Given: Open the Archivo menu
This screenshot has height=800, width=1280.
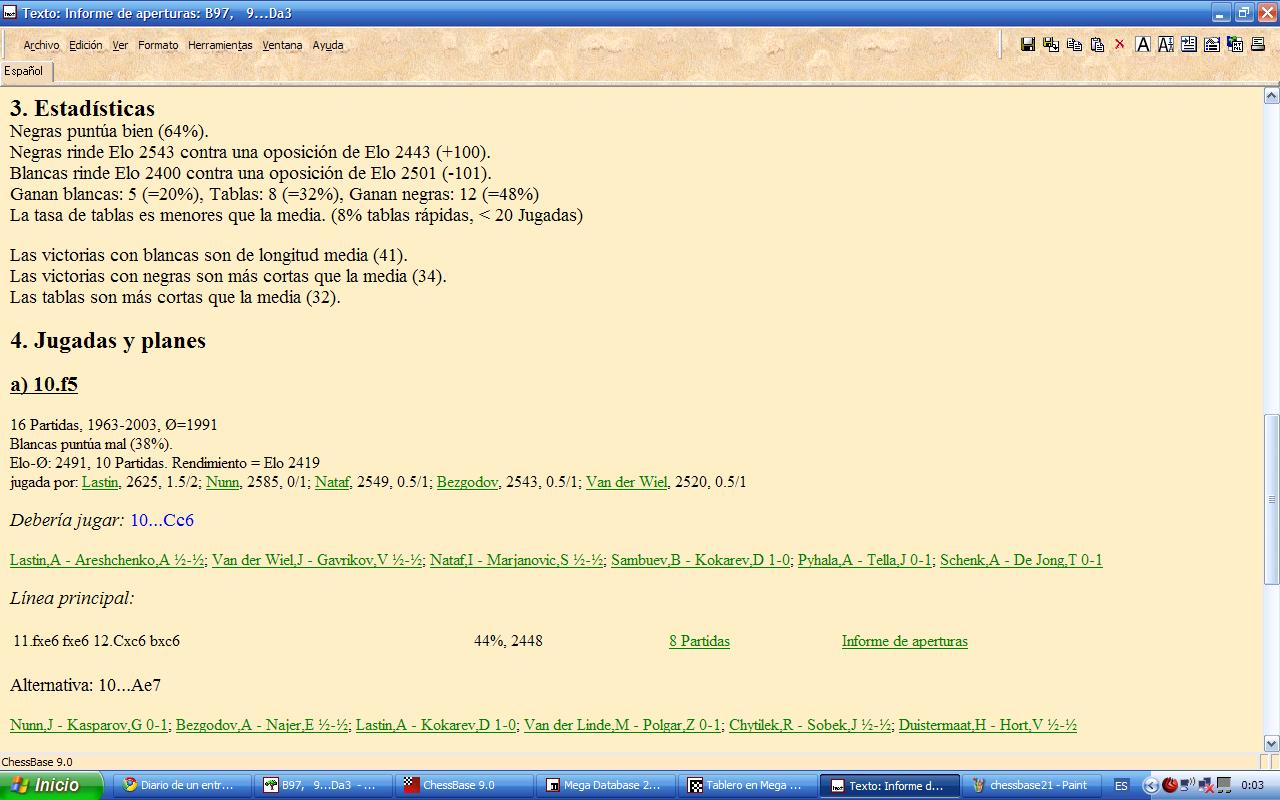Looking at the screenshot, I should pyautogui.click(x=41, y=45).
